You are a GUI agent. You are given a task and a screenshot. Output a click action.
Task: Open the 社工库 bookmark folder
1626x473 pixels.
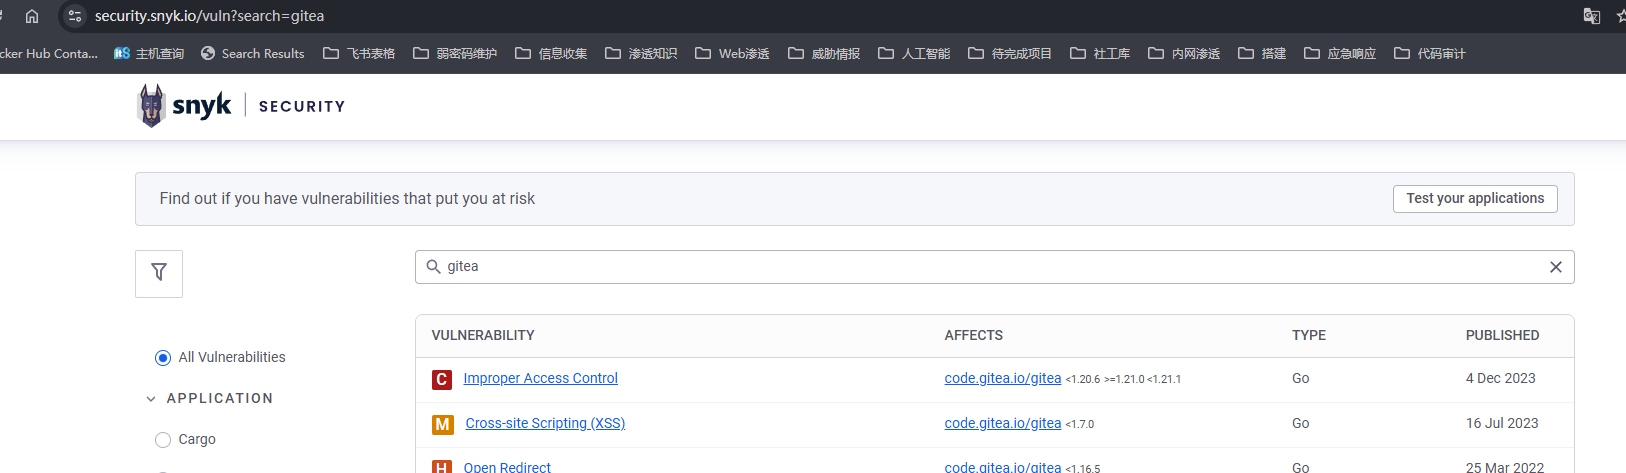tap(1100, 53)
